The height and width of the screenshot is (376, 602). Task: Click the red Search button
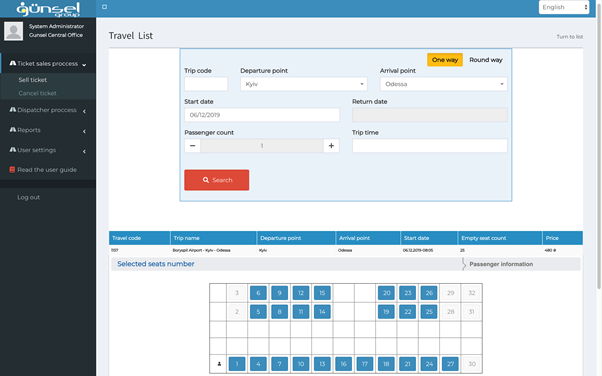(217, 180)
